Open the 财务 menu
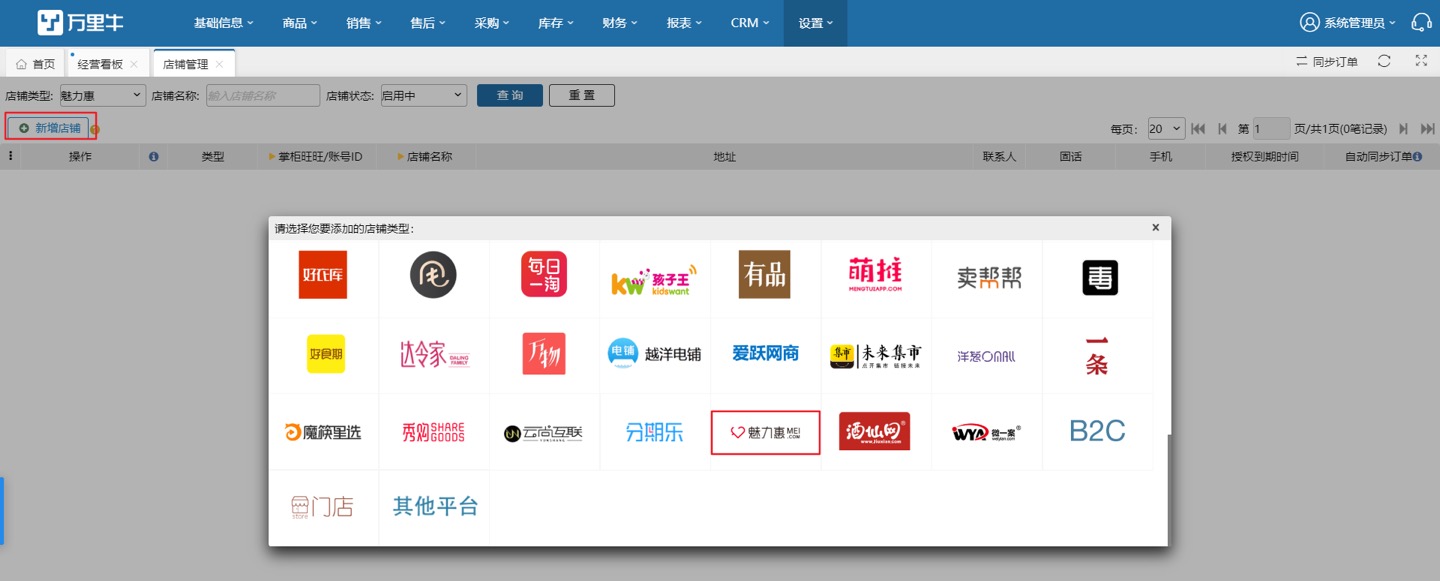Viewport: 1440px width, 581px height. point(620,22)
